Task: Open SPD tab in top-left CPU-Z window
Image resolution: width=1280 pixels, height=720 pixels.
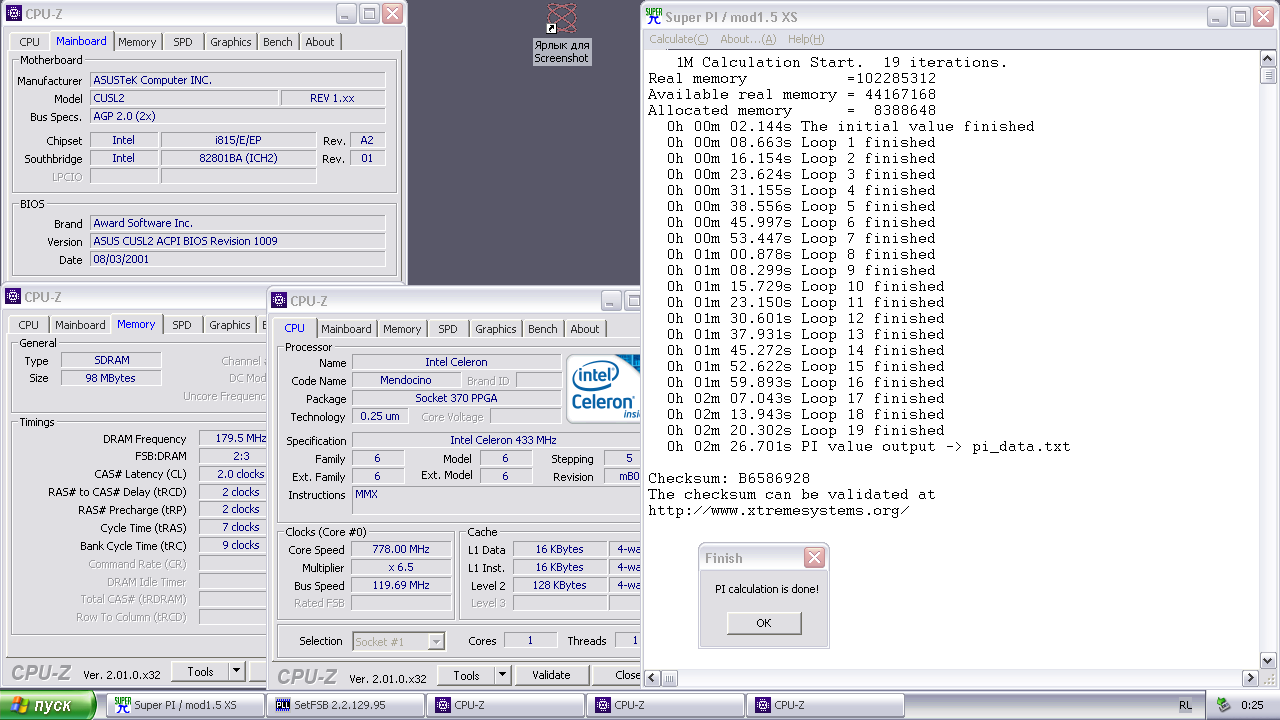Action: click(x=183, y=42)
